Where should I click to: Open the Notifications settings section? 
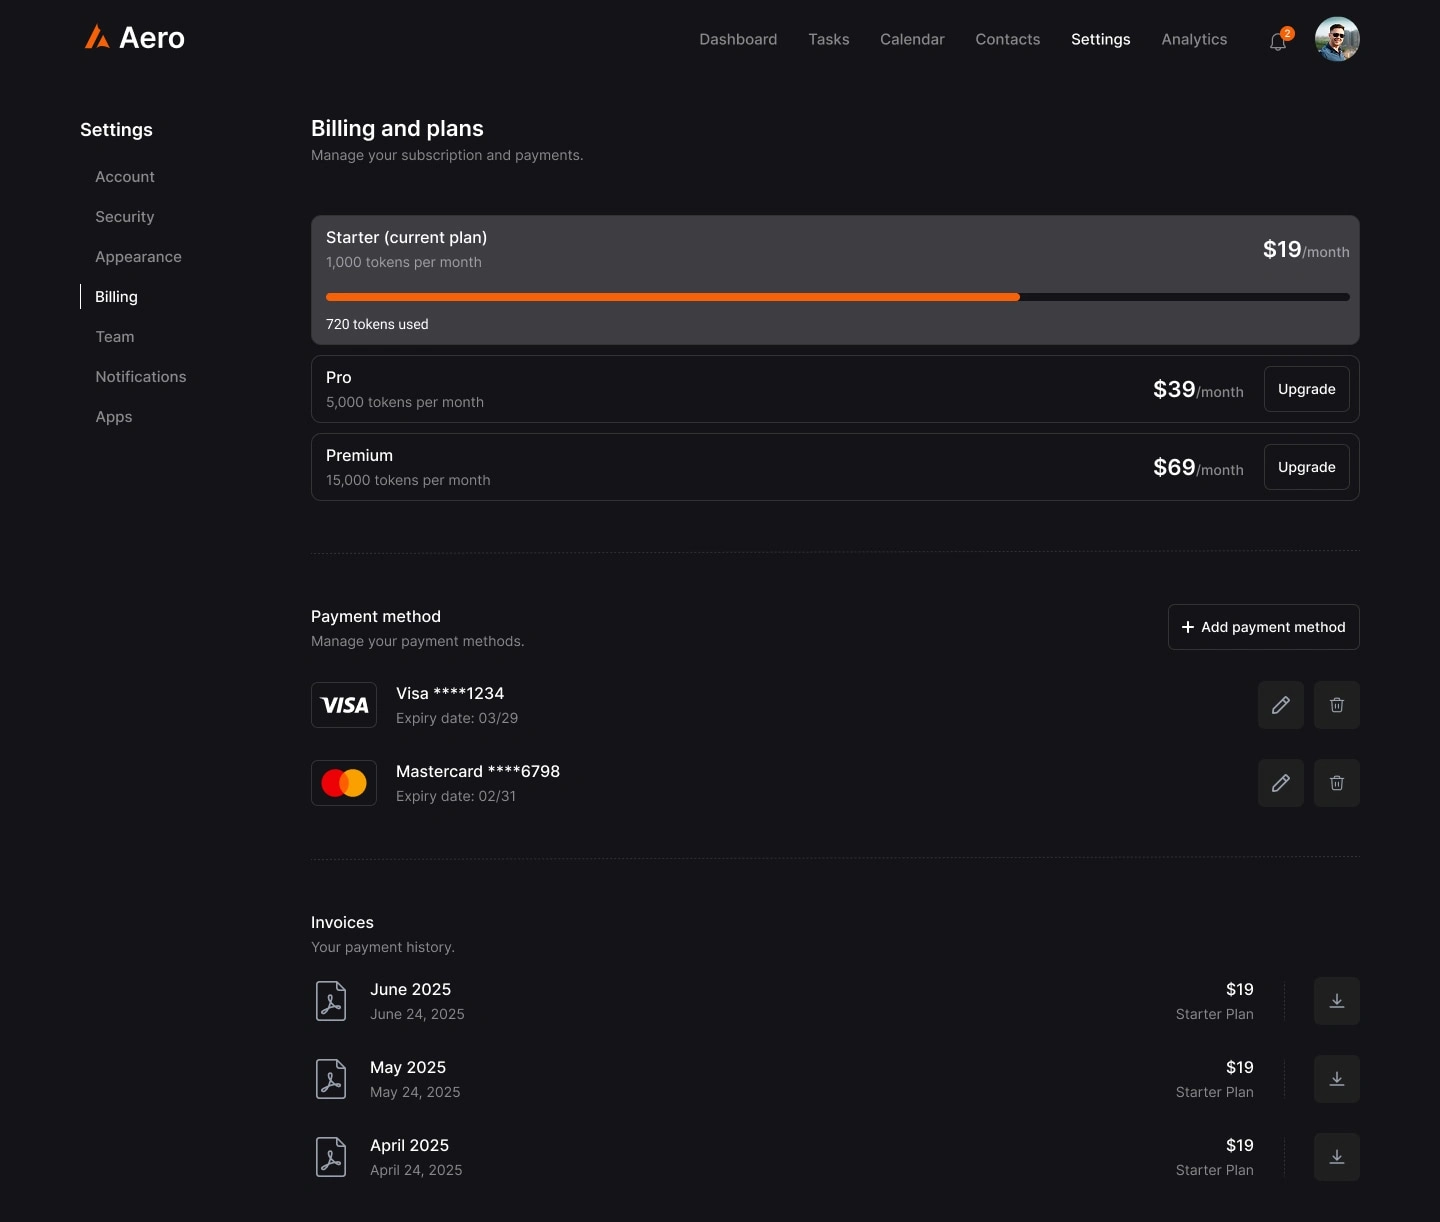click(x=141, y=377)
